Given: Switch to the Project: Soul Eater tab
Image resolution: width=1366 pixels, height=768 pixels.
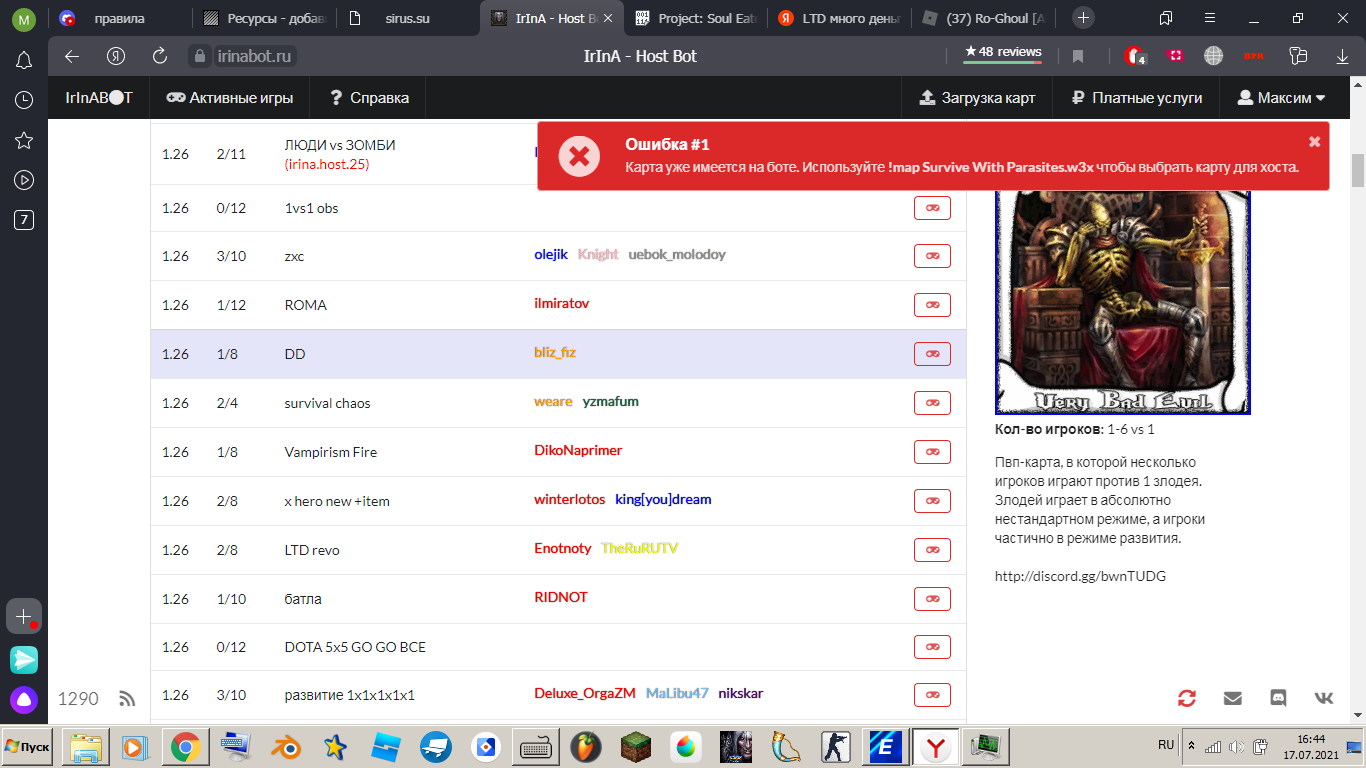Looking at the screenshot, I should pos(696,18).
